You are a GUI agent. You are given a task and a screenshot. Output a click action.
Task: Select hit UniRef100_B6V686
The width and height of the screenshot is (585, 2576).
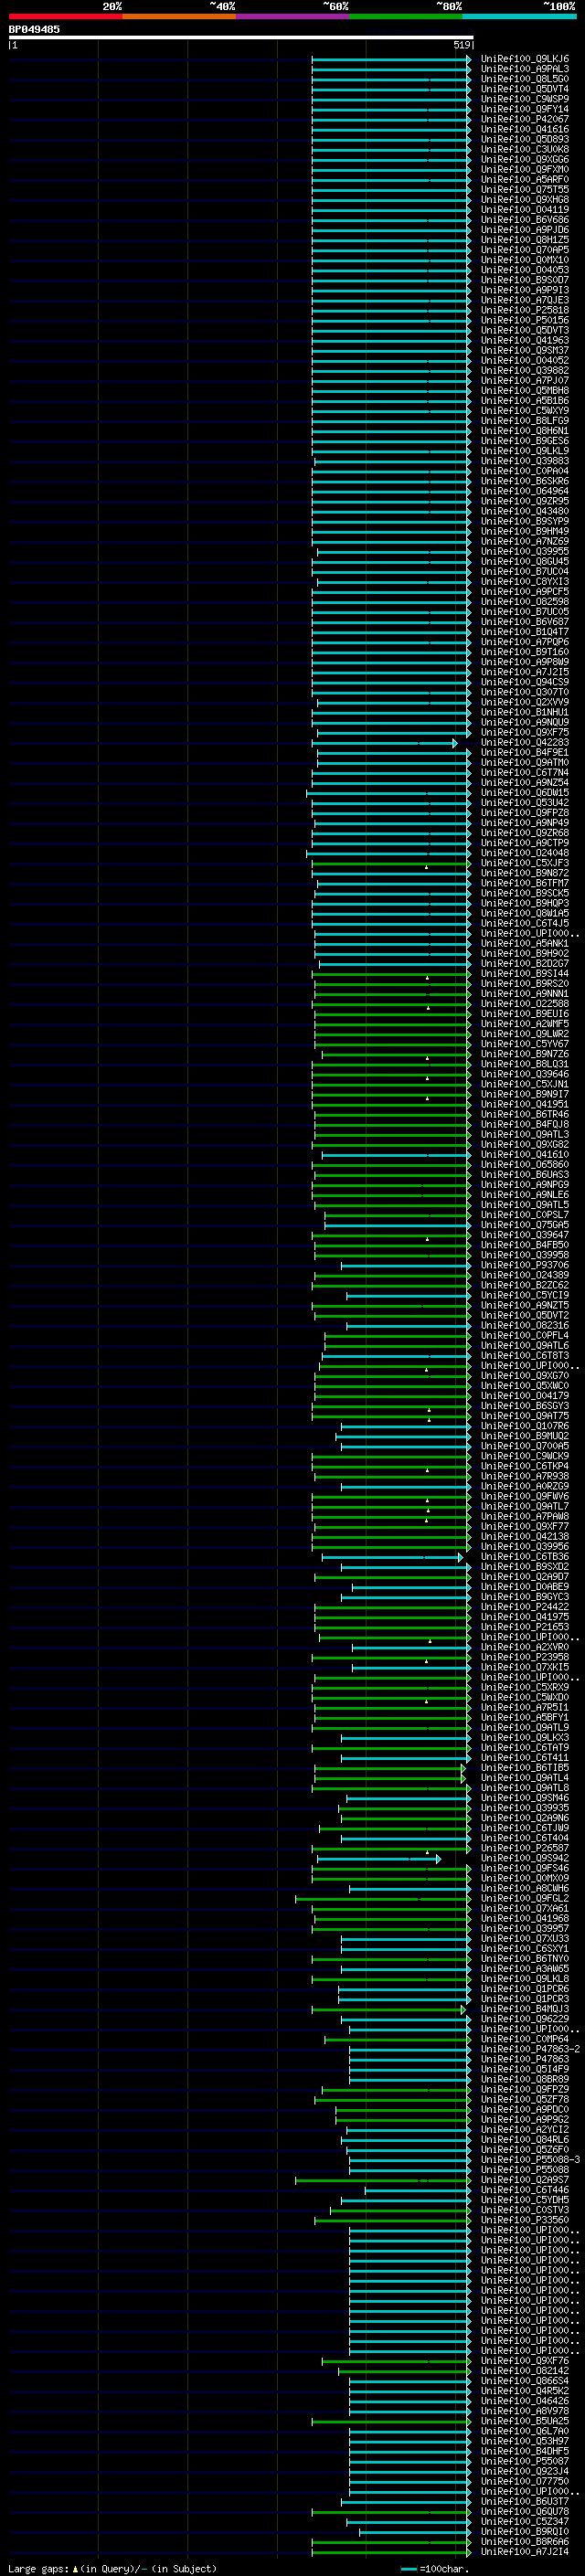pos(525,220)
